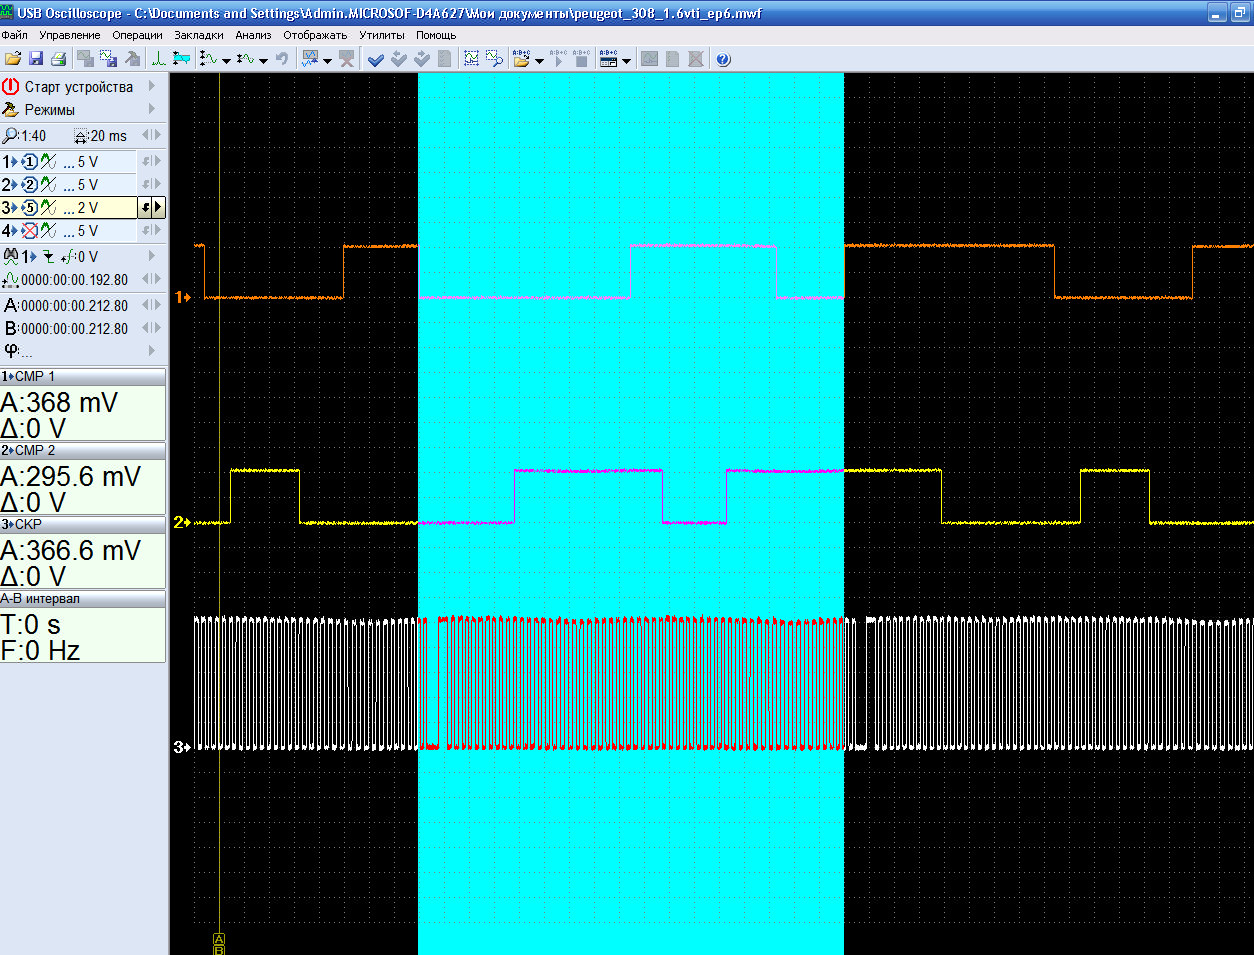Image resolution: width=1254 pixels, height=955 pixels.
Task: Open the Файл menu
Action: [15, 35]
